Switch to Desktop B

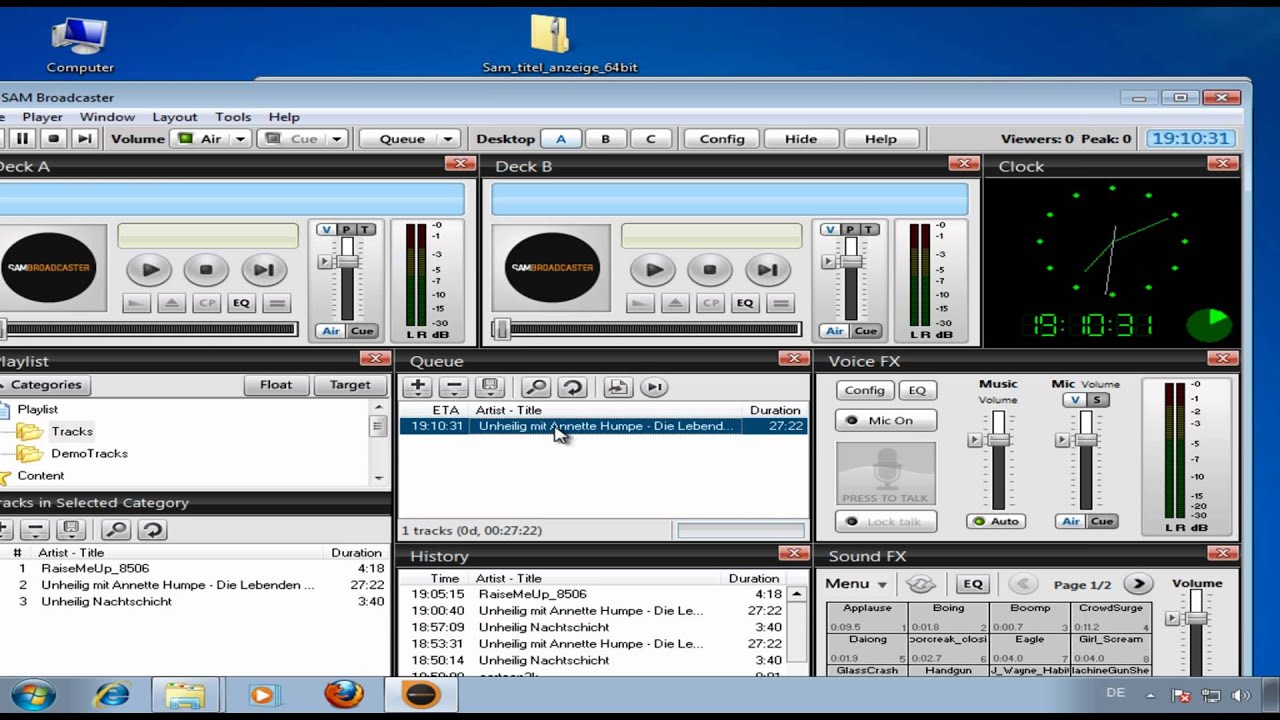[605, 139]
